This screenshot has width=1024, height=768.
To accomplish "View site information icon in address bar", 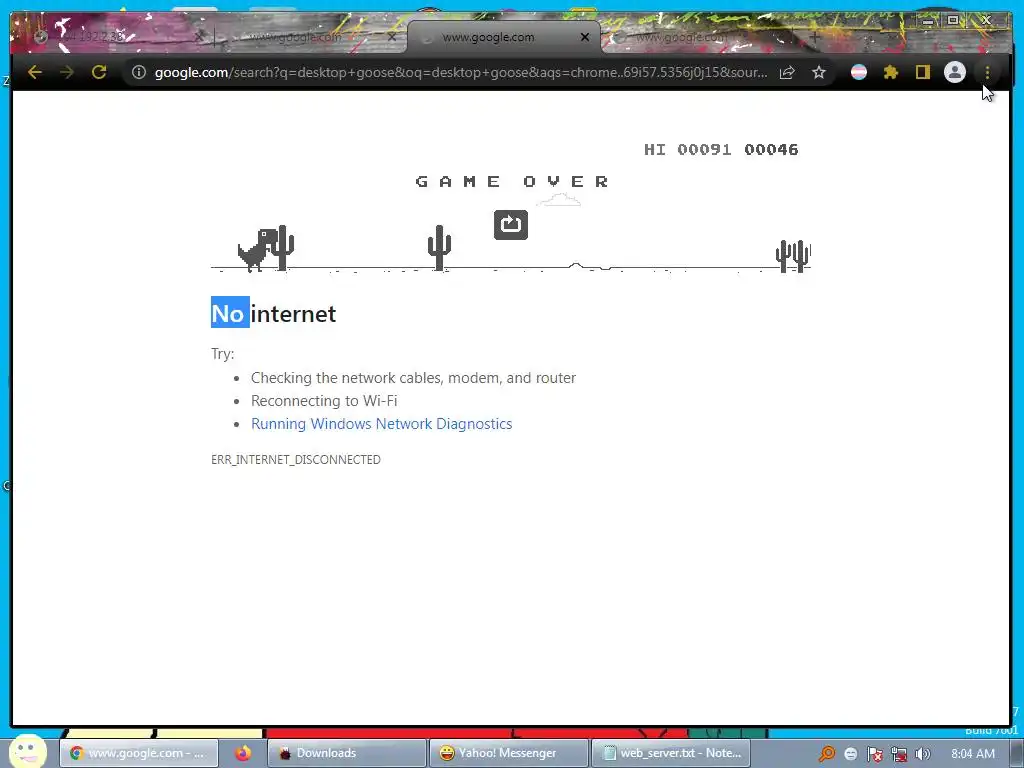I will click(x=138, y=72).
